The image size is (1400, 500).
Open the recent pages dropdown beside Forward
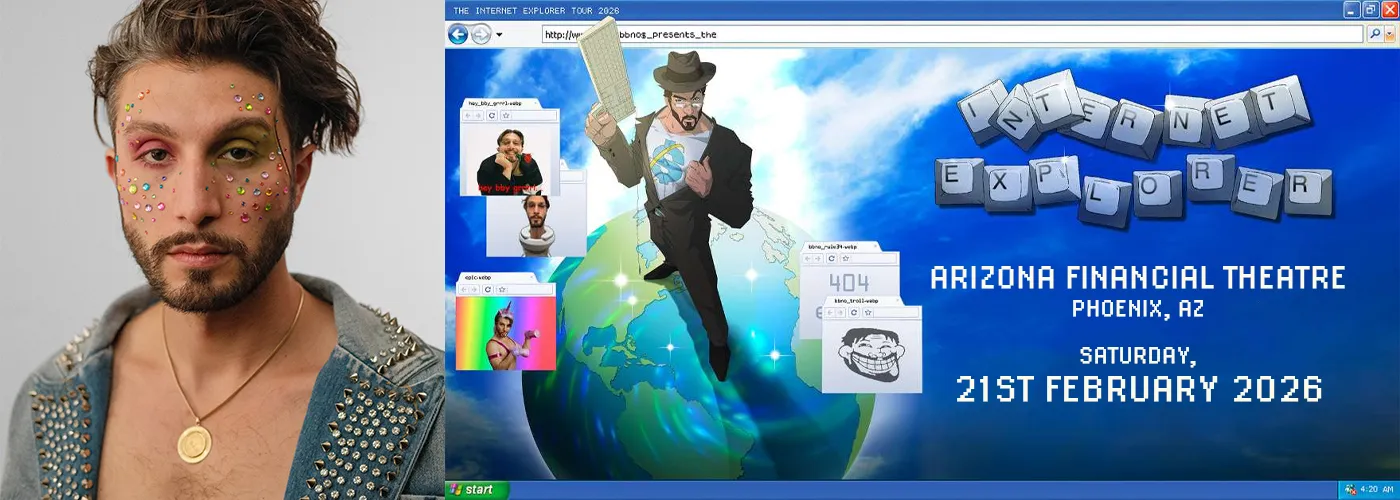pos(499,35)
